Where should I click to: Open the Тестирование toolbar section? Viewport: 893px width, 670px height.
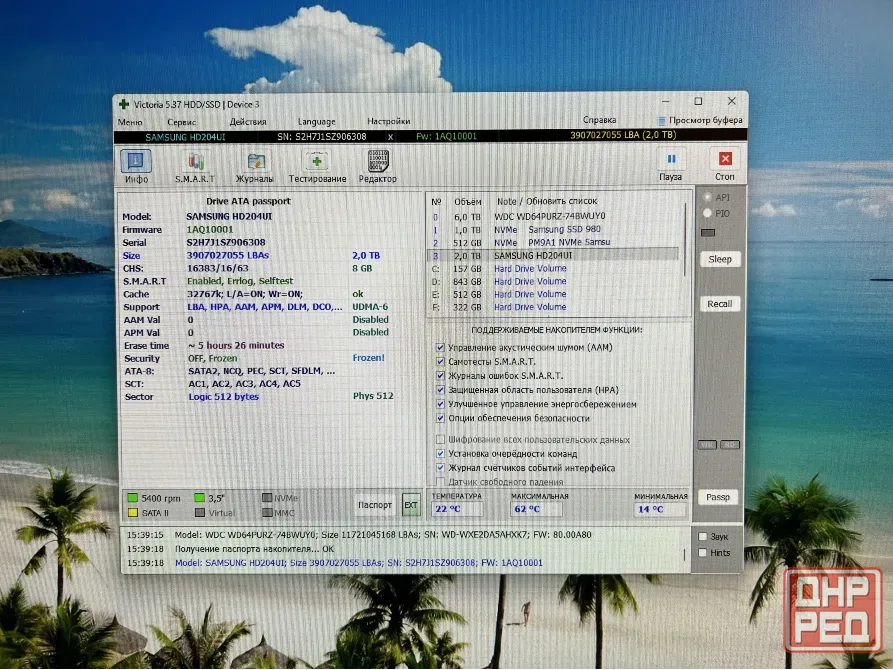tap(317, 167)
